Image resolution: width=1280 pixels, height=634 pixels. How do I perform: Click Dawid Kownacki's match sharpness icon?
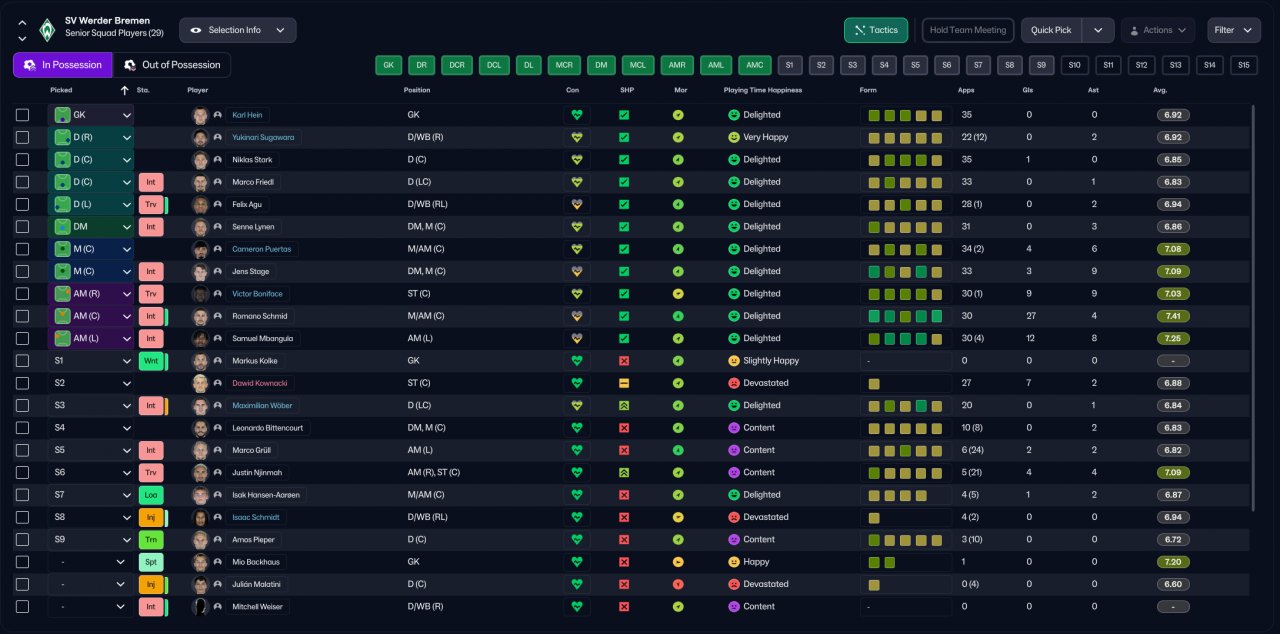(x=624, y=383)
